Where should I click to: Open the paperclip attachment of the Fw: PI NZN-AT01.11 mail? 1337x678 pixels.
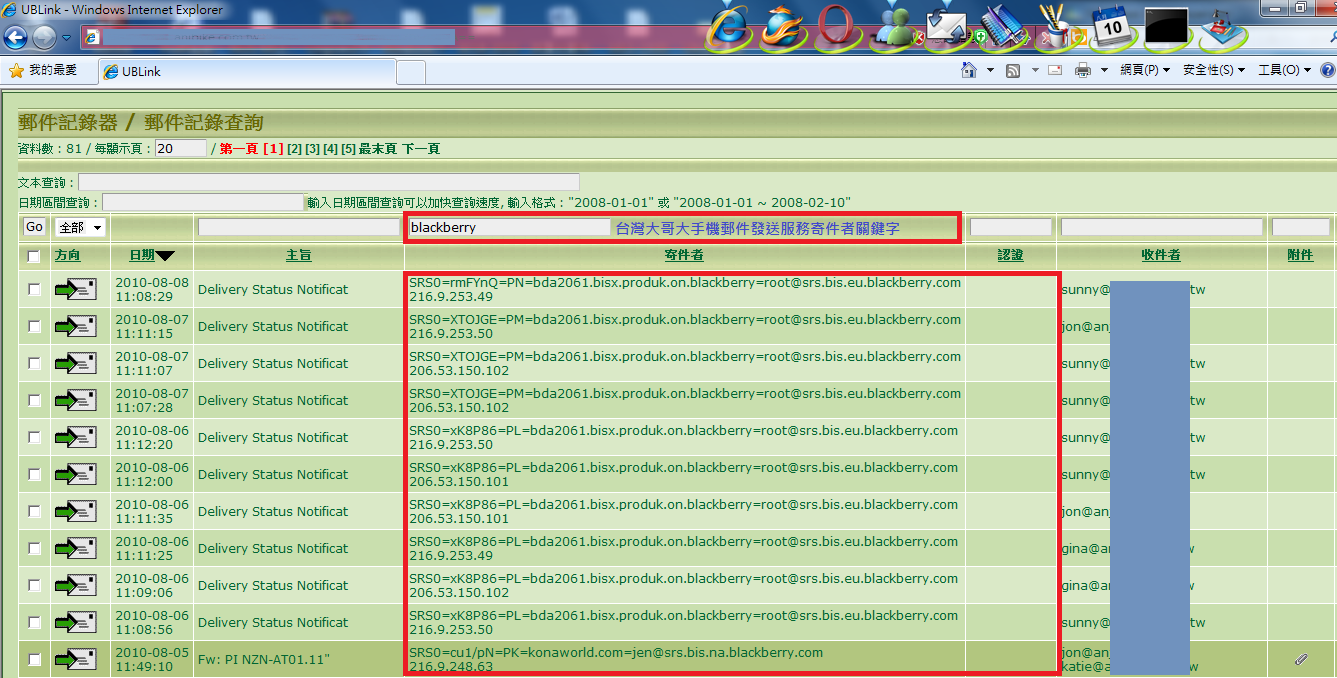[x=1301, y=659]
